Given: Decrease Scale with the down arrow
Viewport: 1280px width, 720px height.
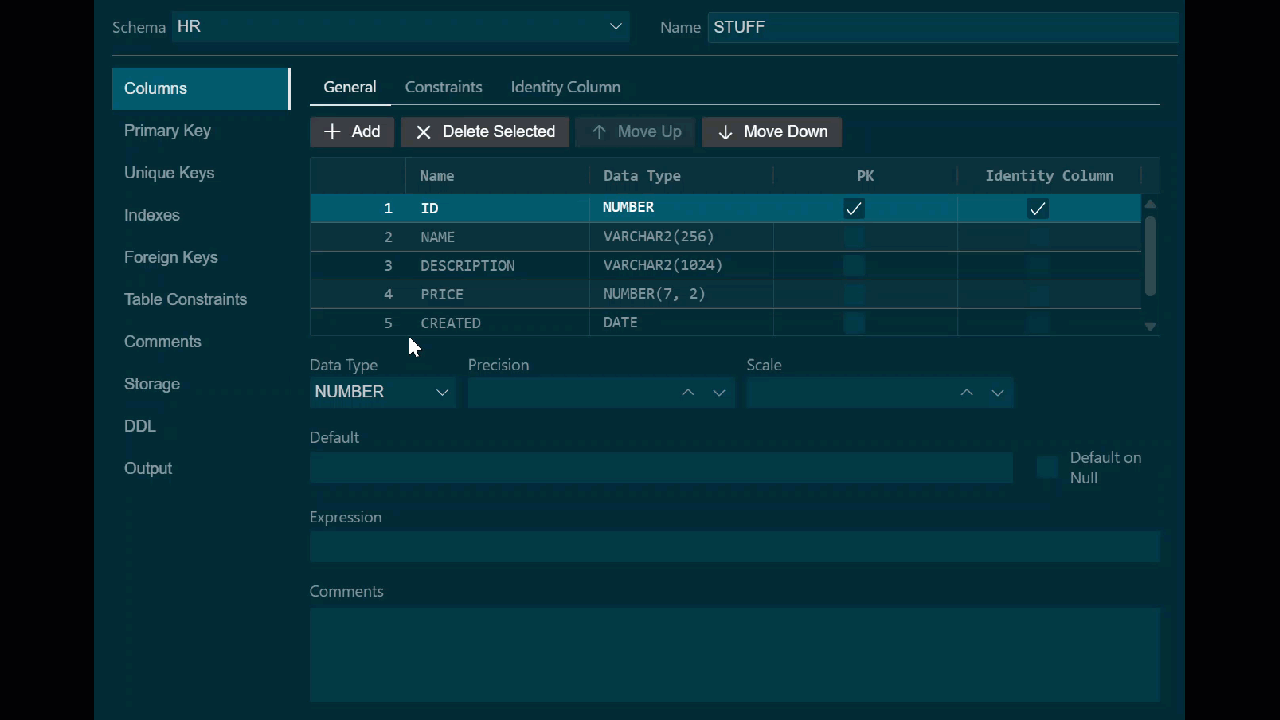Looking at the screenshot, I should pos(997,393).
